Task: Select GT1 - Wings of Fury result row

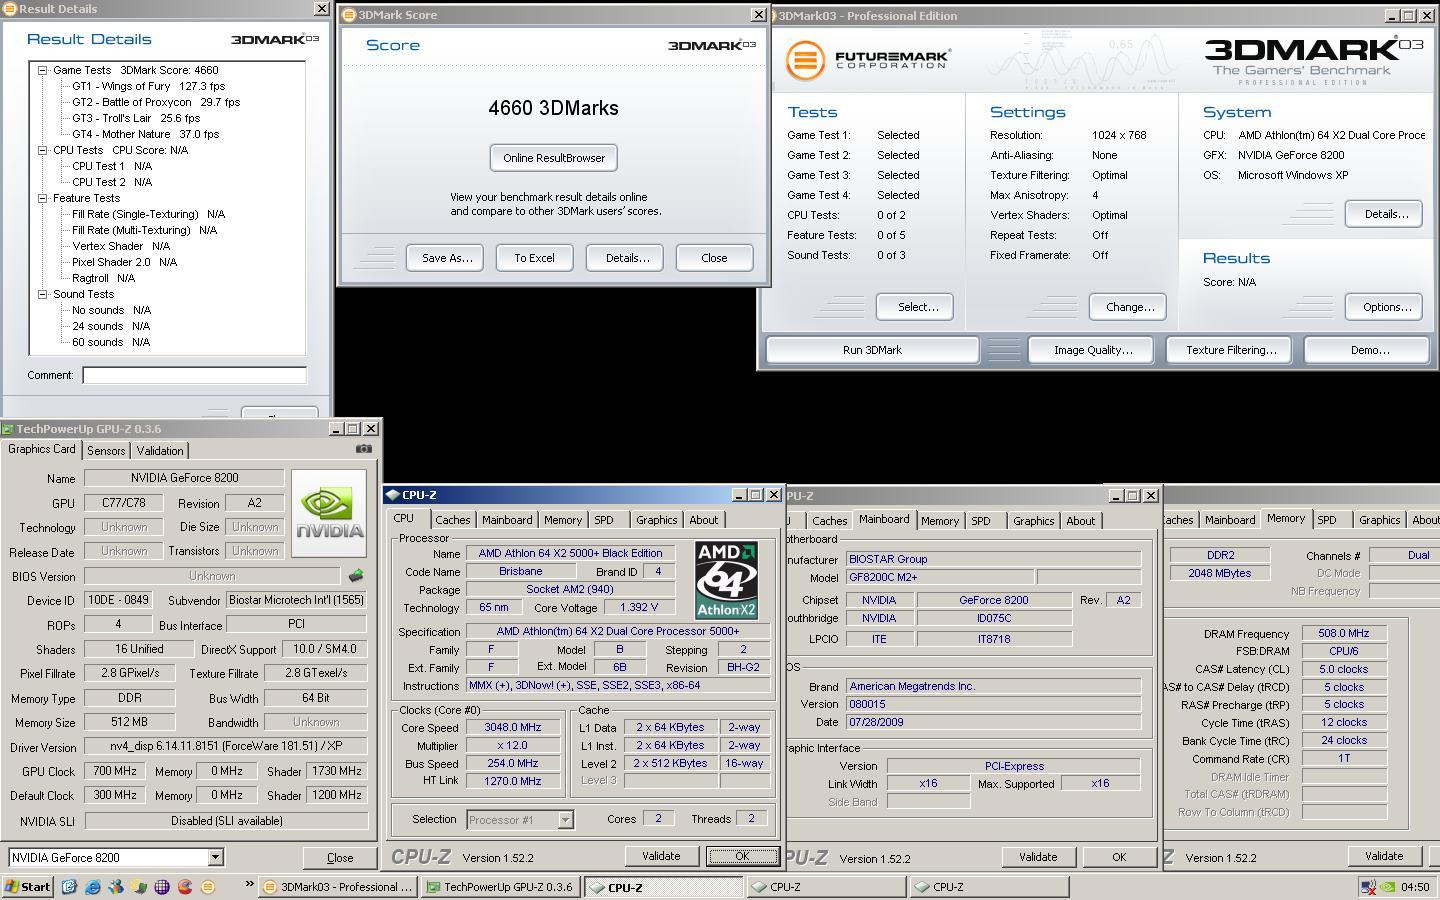Action: coord(148,86)
